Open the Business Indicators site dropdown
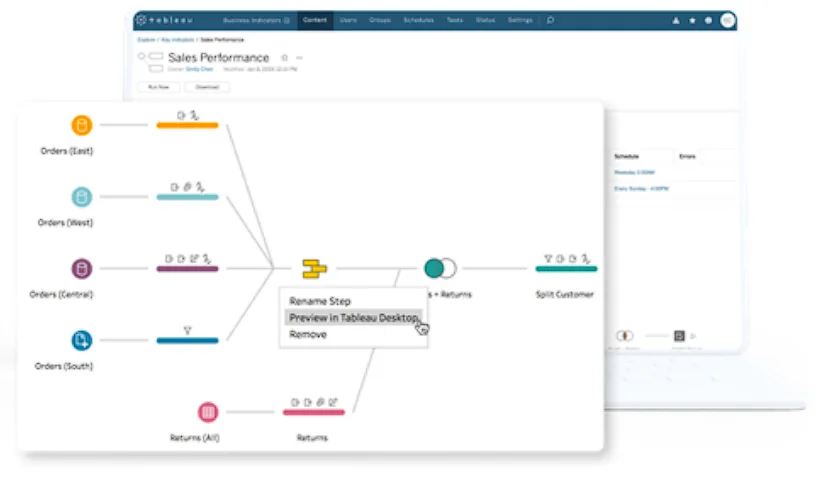This screenshot has height=478, width=833. tap(256, 20)
